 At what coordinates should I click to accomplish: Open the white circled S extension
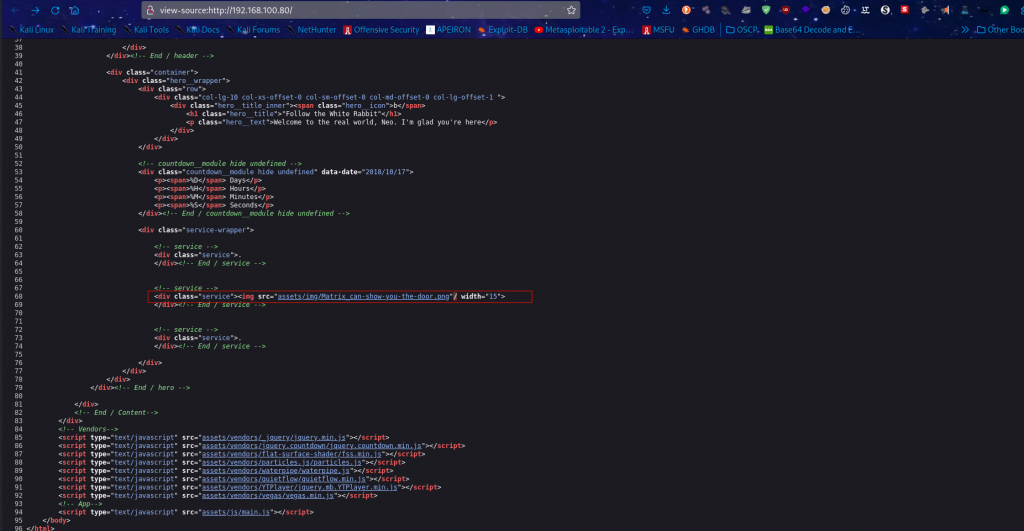click(x=886, y=10)
